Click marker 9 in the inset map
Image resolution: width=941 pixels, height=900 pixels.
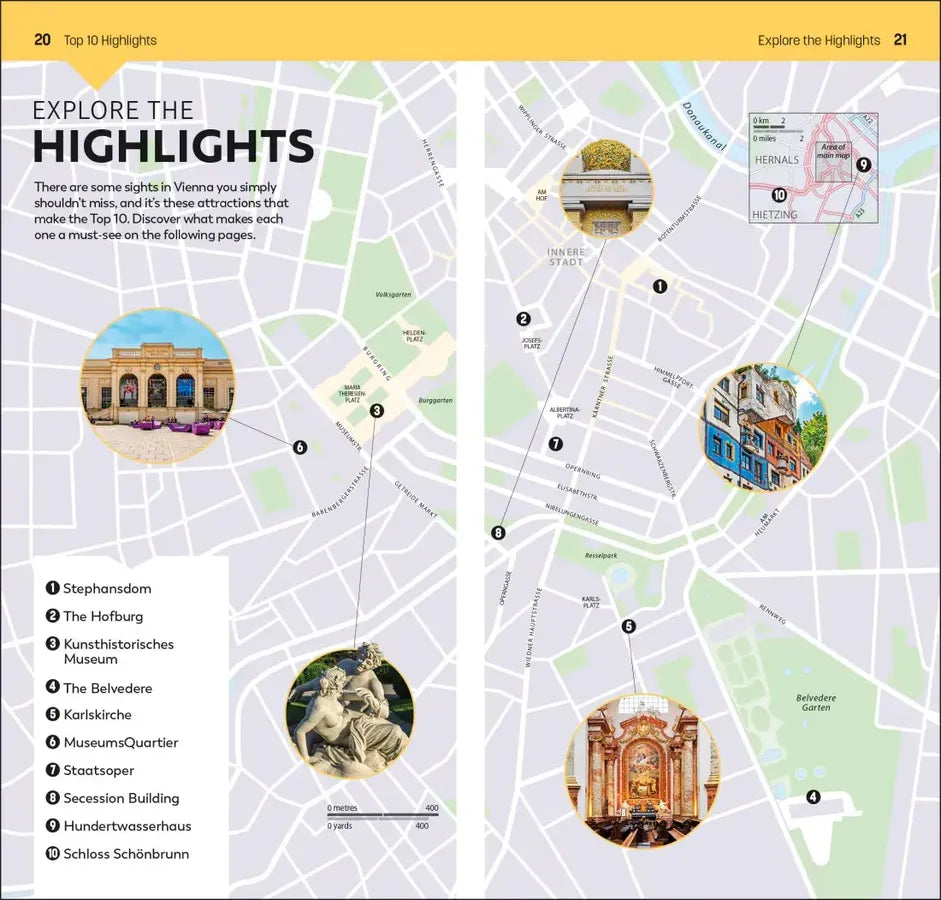[x=864, y=165]
